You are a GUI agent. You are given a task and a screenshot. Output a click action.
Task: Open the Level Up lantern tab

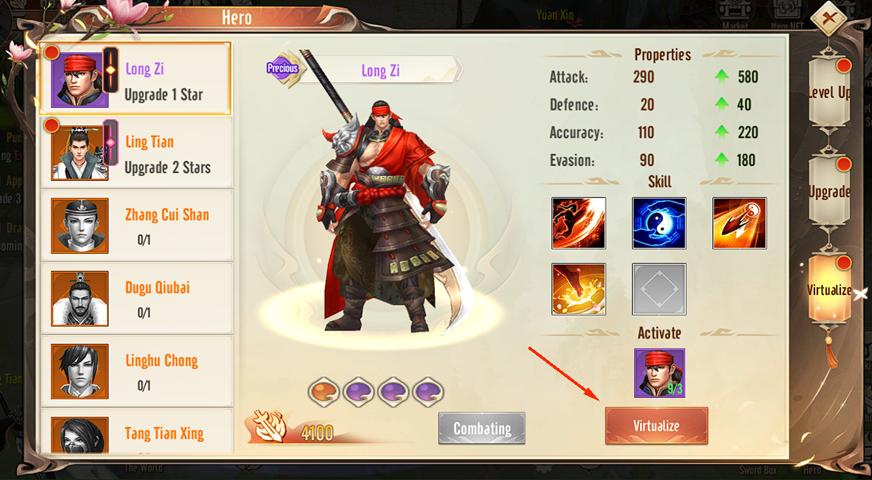[829, 92]
